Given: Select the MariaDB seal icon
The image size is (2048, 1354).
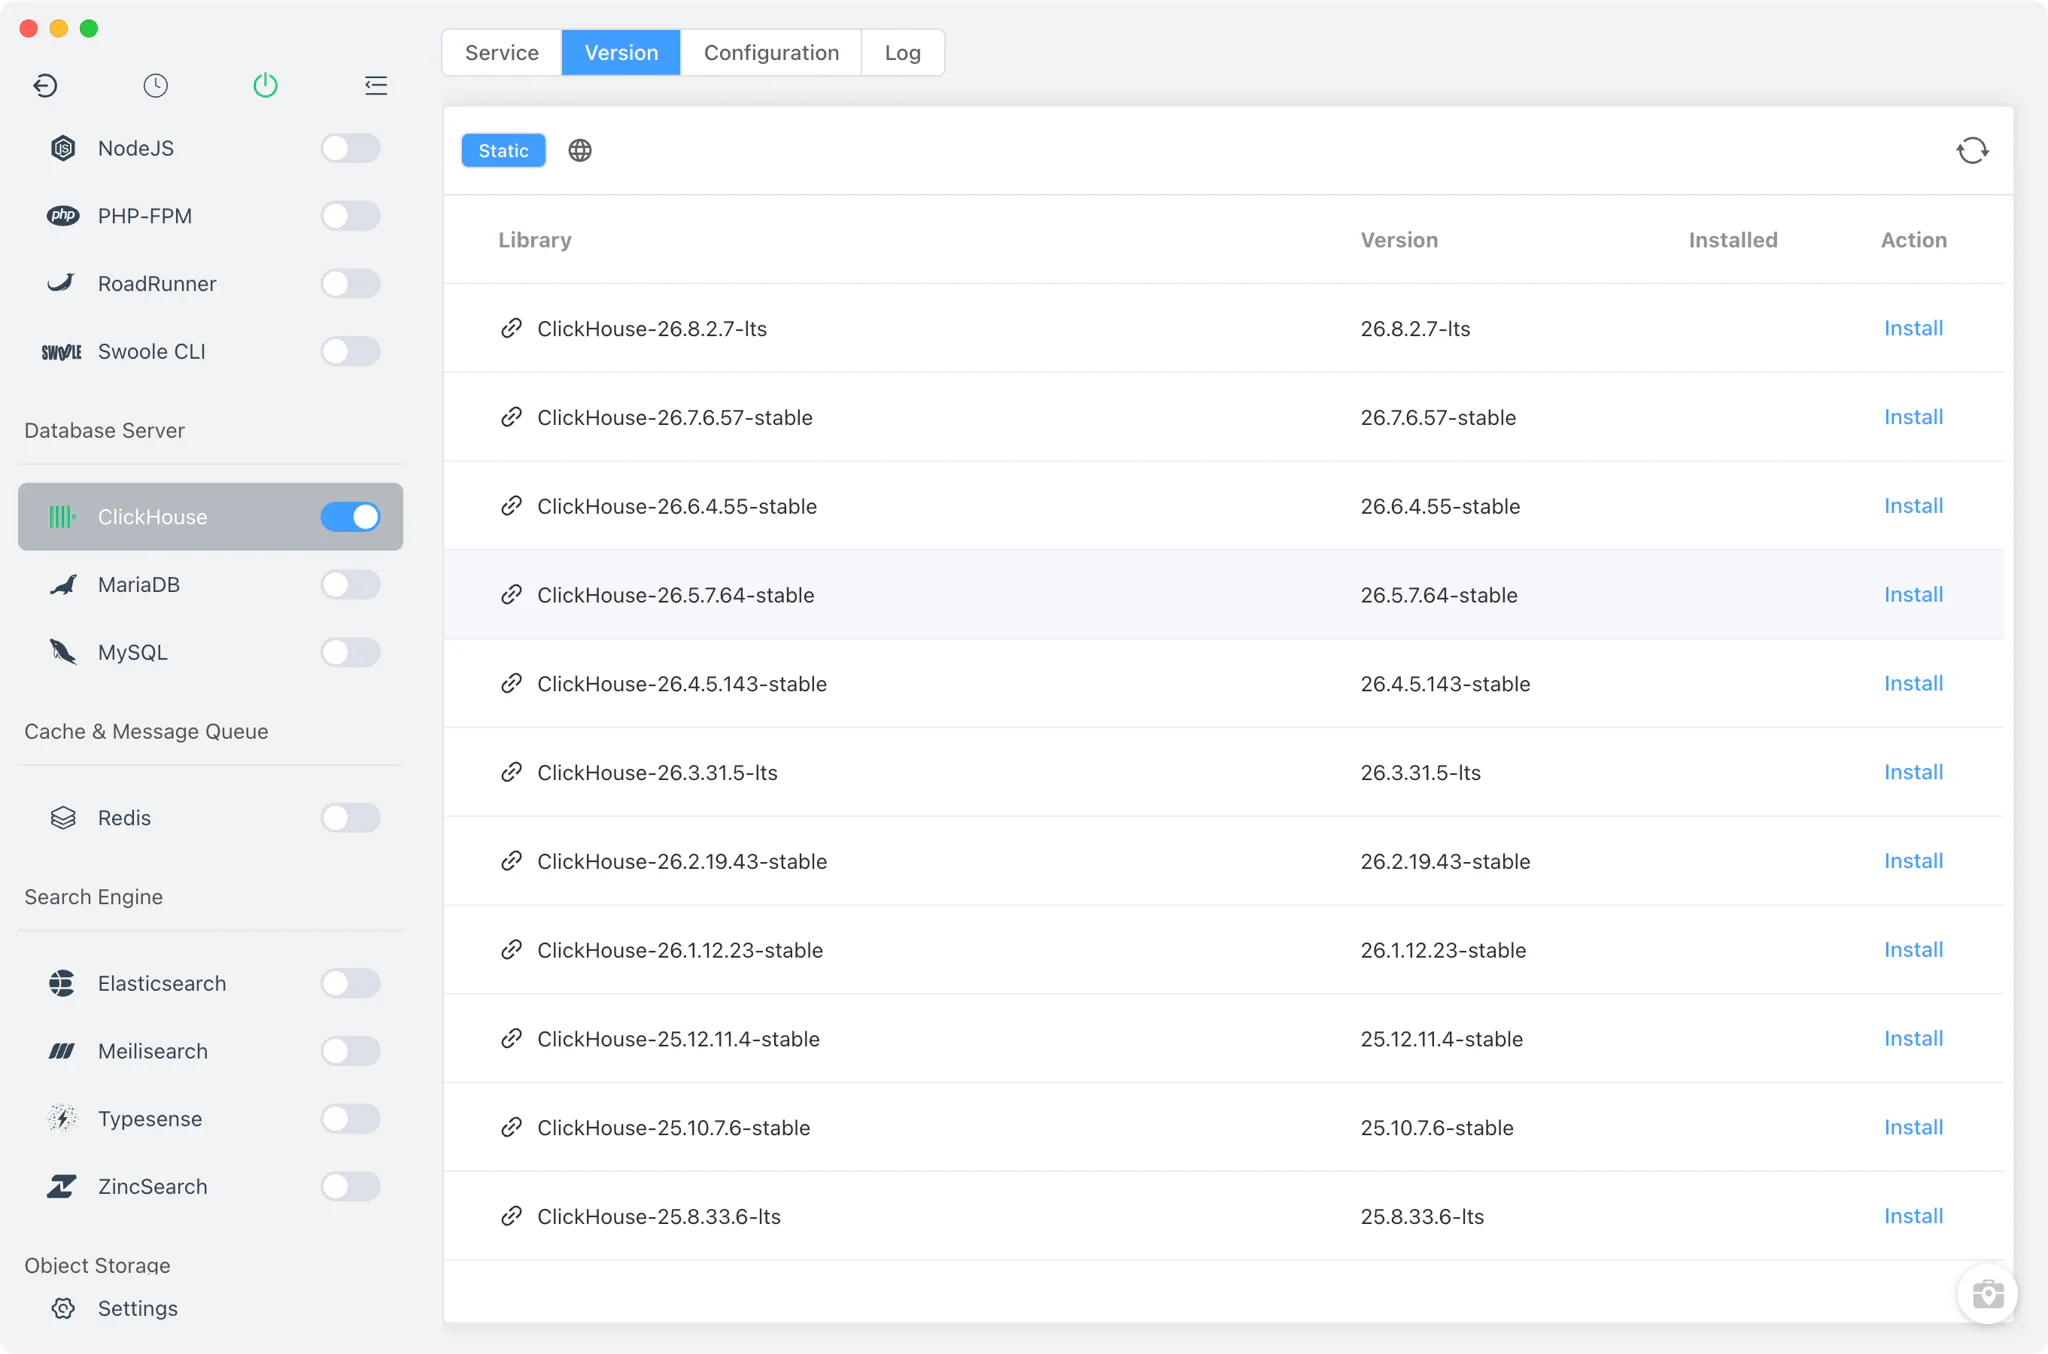Looking at the screenshot, I should coord(63,585).
